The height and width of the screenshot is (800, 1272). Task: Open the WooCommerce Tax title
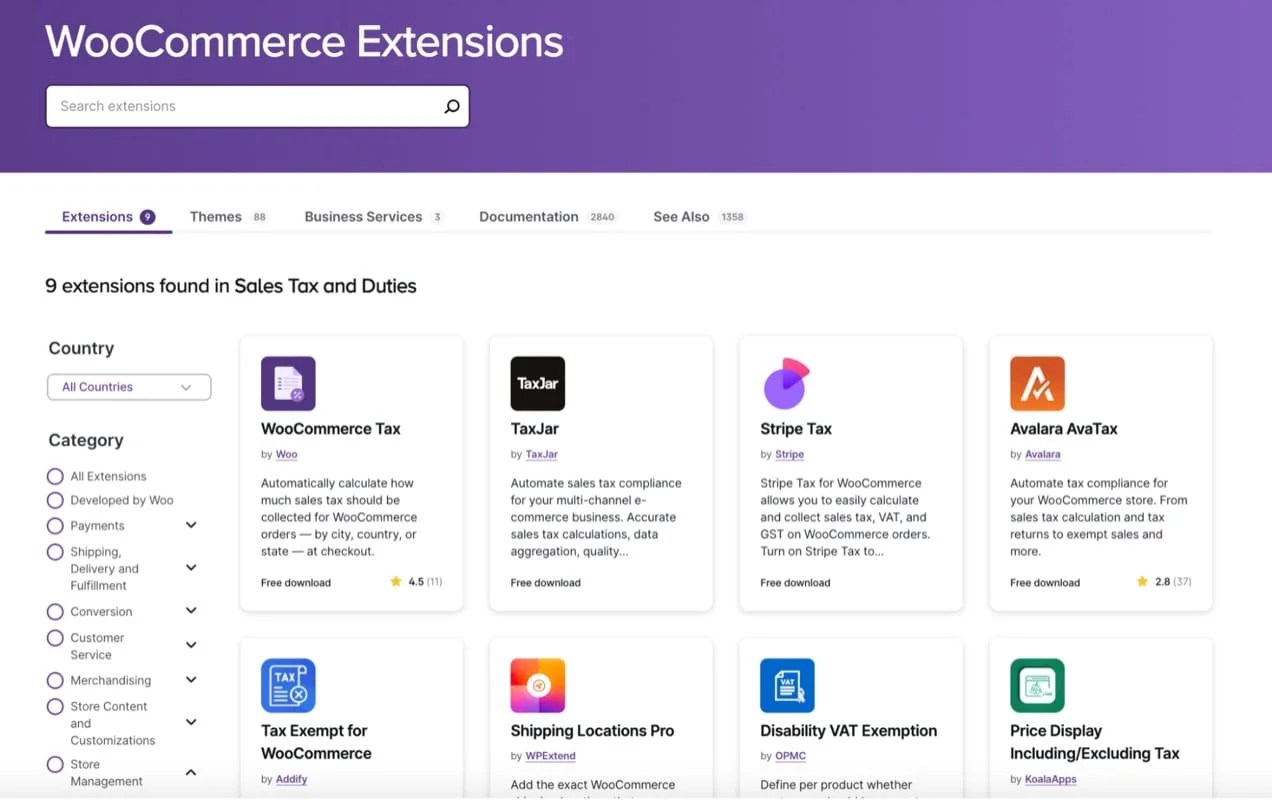point(331,429)
